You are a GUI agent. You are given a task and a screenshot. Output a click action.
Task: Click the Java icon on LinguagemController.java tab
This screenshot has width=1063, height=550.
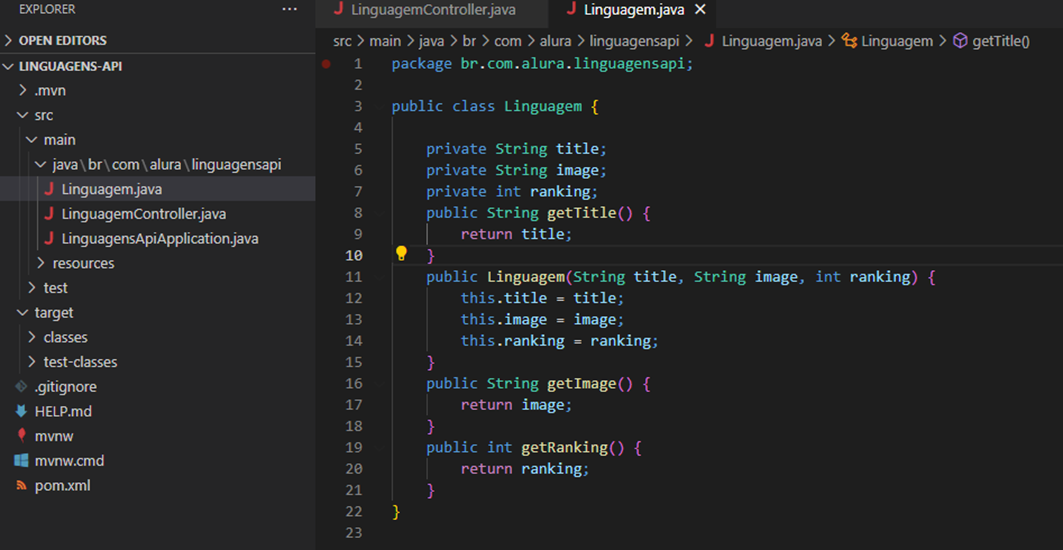(339, 9)
